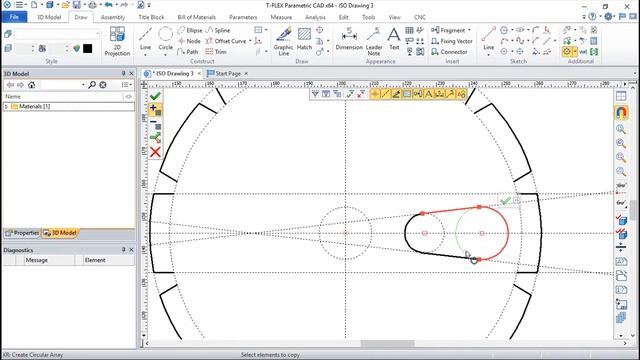Viewport: 640px width, 360px height.
Task: Cancel command with red X icon
Action: pyautogui.click(x=155, y=152)
